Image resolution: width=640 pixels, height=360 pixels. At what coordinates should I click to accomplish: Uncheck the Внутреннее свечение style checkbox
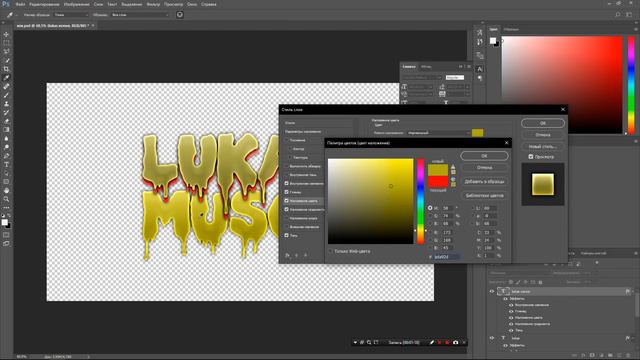(287, 183)
